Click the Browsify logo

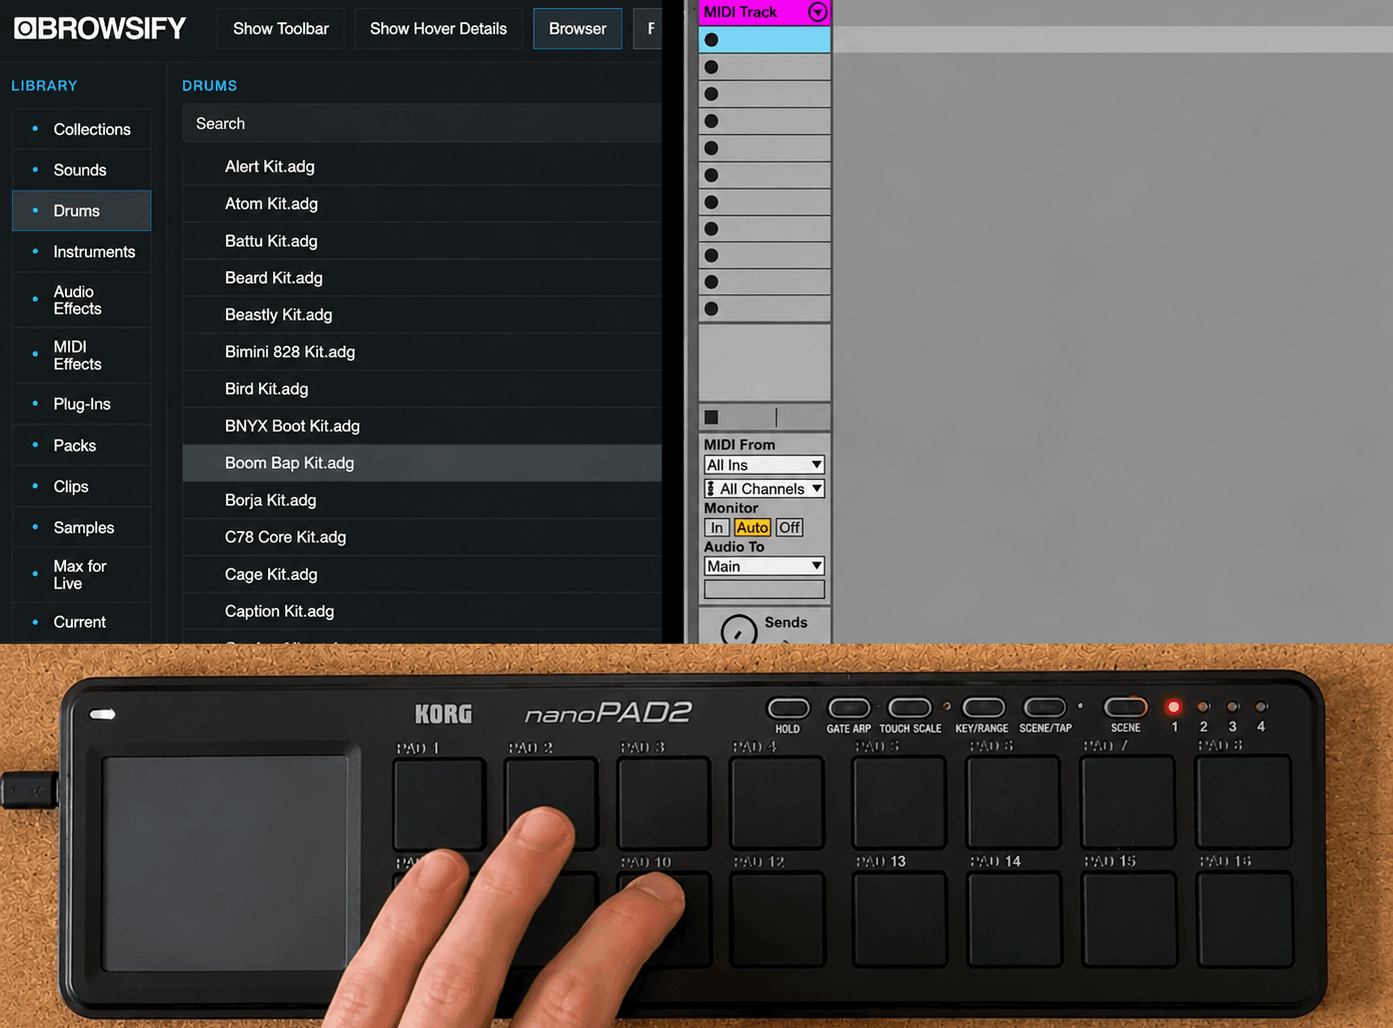tap(100, 28)
